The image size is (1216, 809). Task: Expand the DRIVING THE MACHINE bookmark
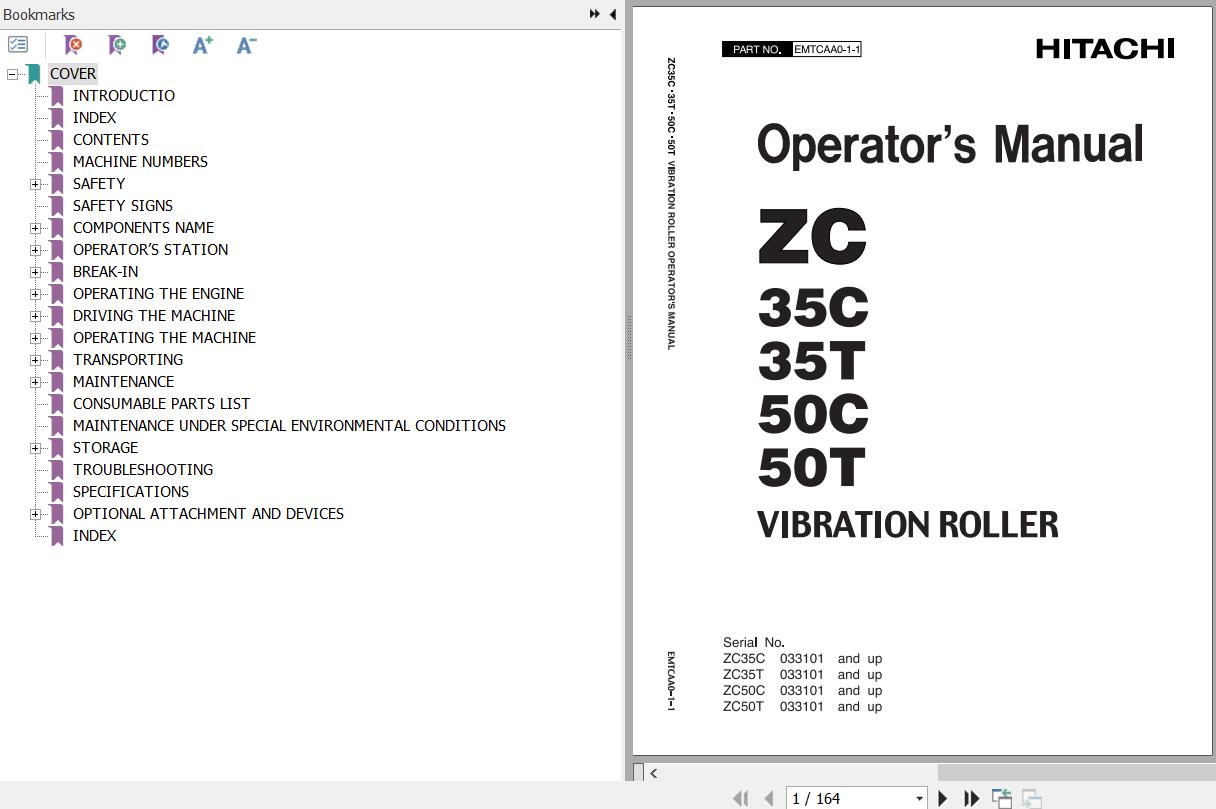pos(35,316)
